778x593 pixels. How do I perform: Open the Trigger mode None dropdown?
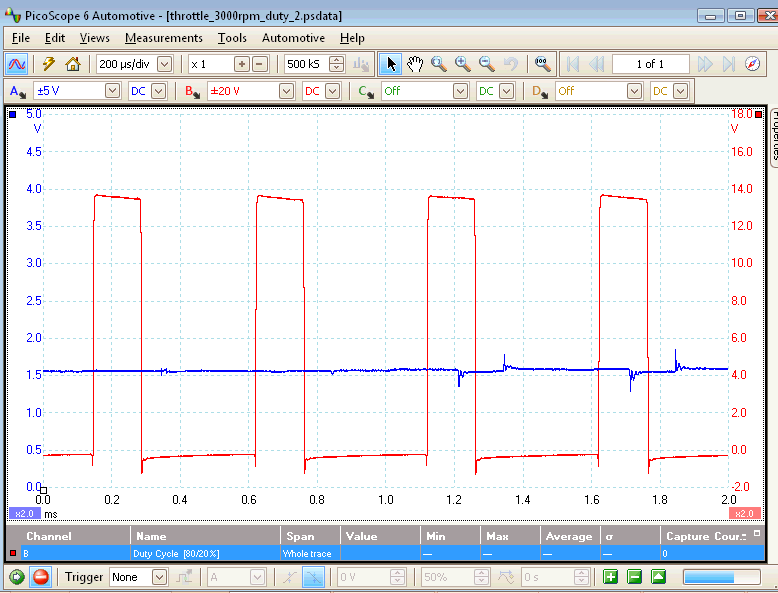click(x=159, y=577)
